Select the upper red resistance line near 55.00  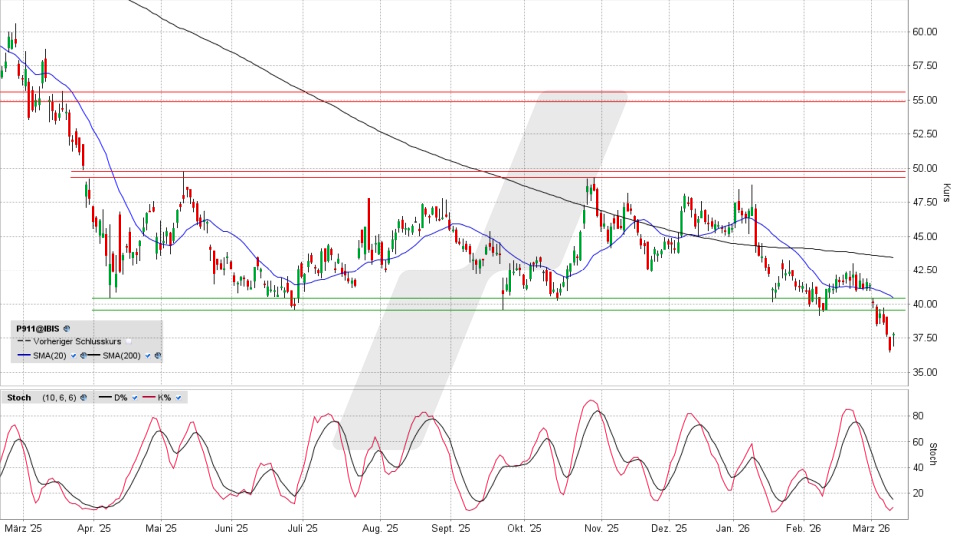[450, 92]
